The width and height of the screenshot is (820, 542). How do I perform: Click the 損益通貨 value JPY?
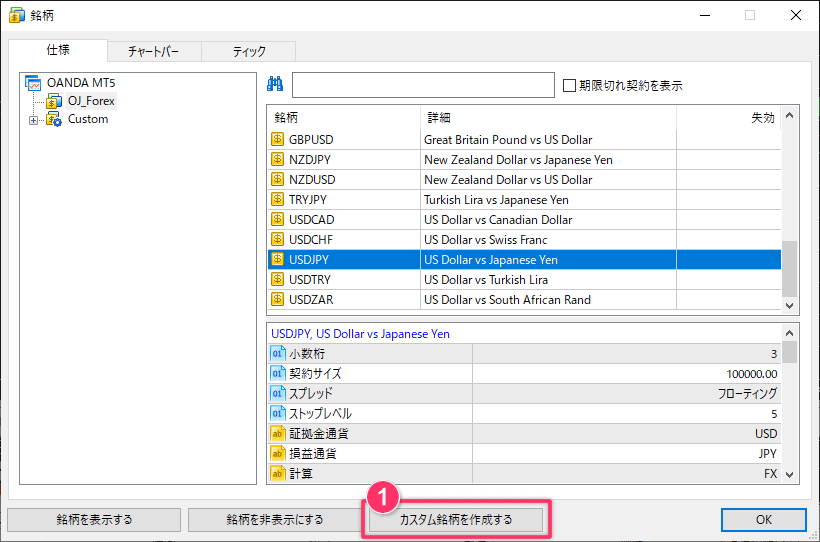[768, 454]
